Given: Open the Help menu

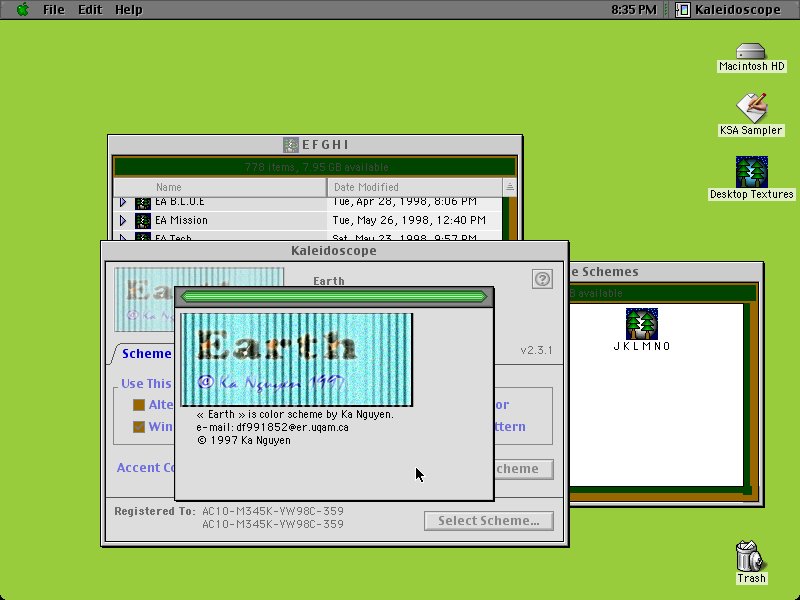Looking at the screenshot, I should pyautogui.click(x=128, y=10).
